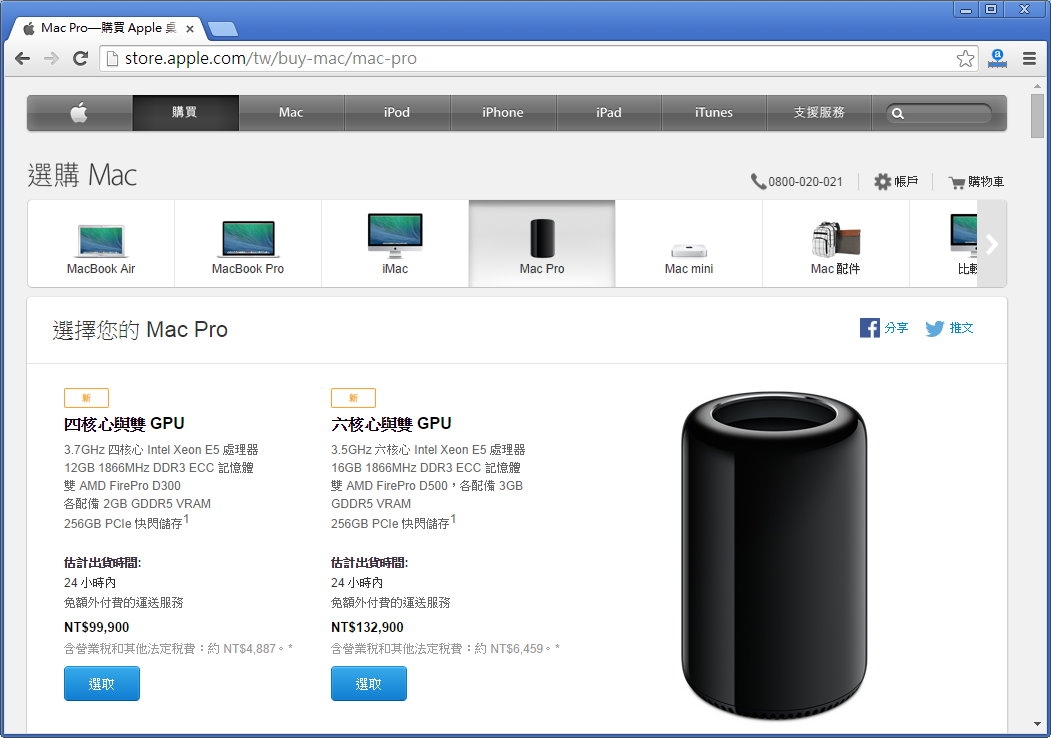Select MacBook Pro product thumbnail
This screenshot has height=738, width=1051.
(x=248, y=244)
